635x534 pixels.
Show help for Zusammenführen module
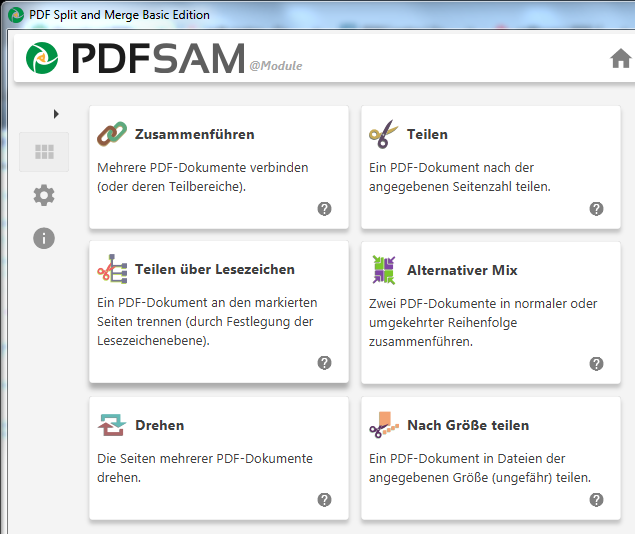(x=324, y=209)
